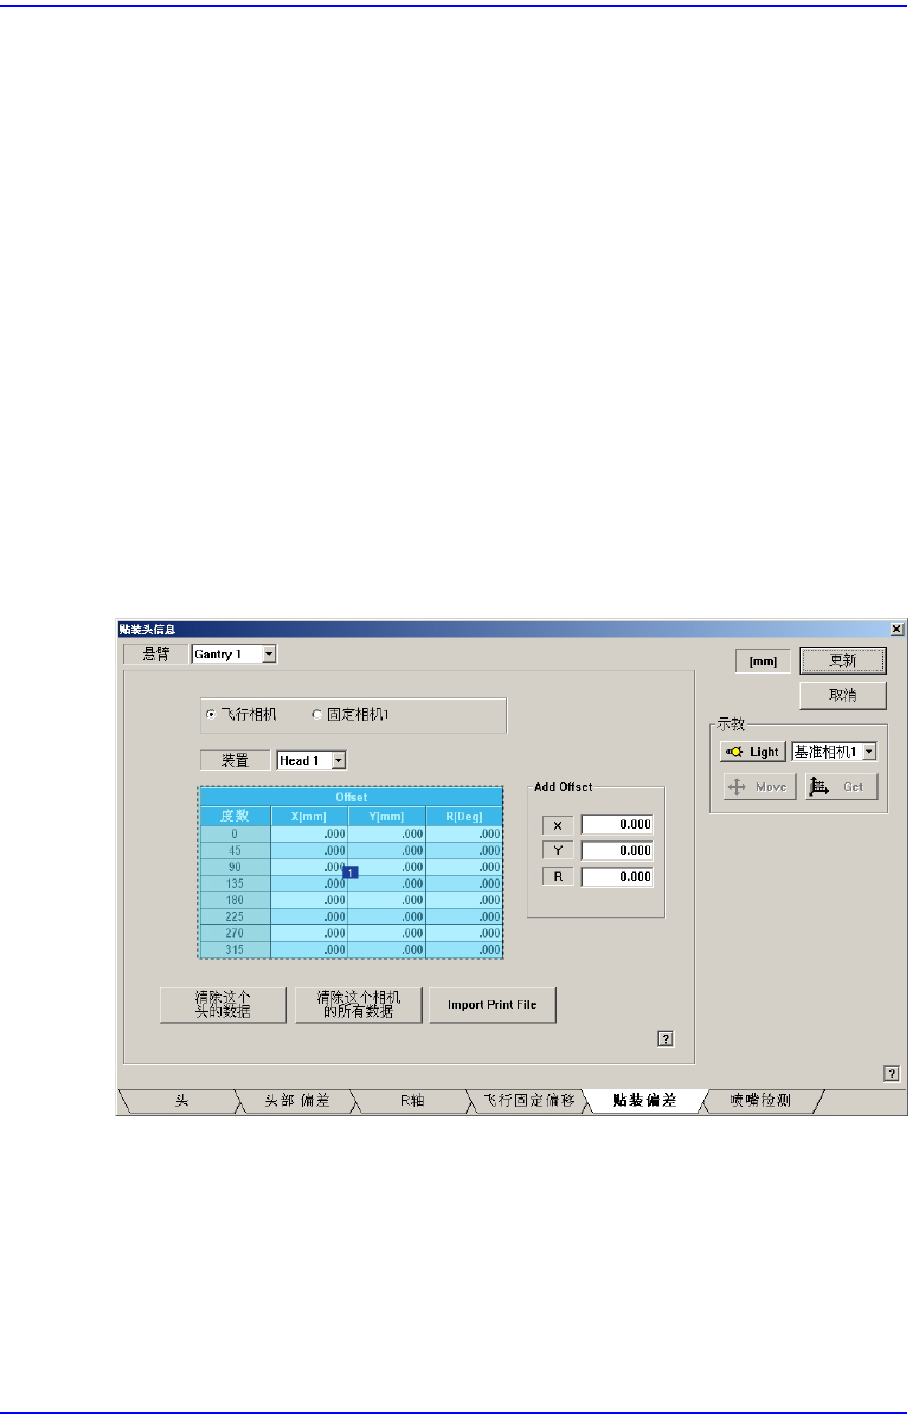Select the 90 degree row header
Image resolution: width=908 pixels, height=1424 pixels.
pos(235,867)
